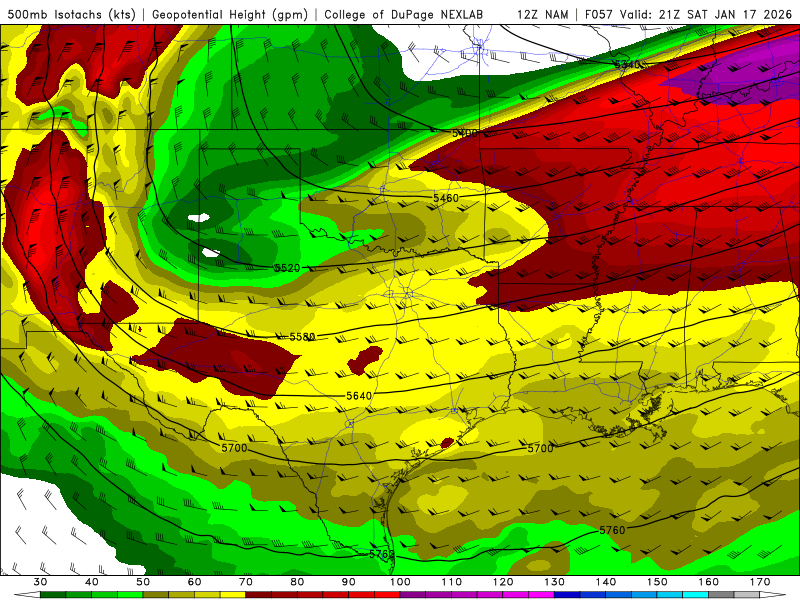Click the 5700 contour label over the Texas border
Image resolution: width=800 pixels, height=600 pixels.
coord(234,448)
